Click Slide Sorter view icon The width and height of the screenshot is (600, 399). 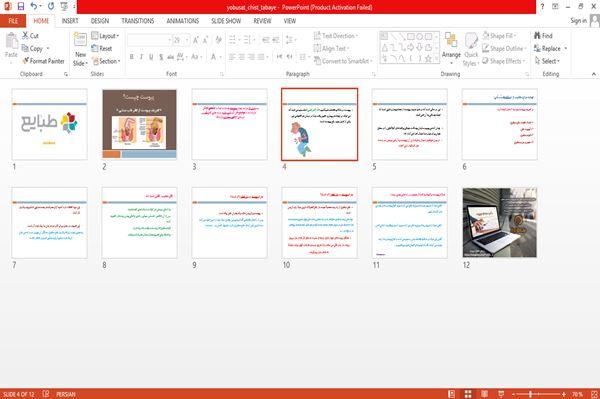point(468,394)
